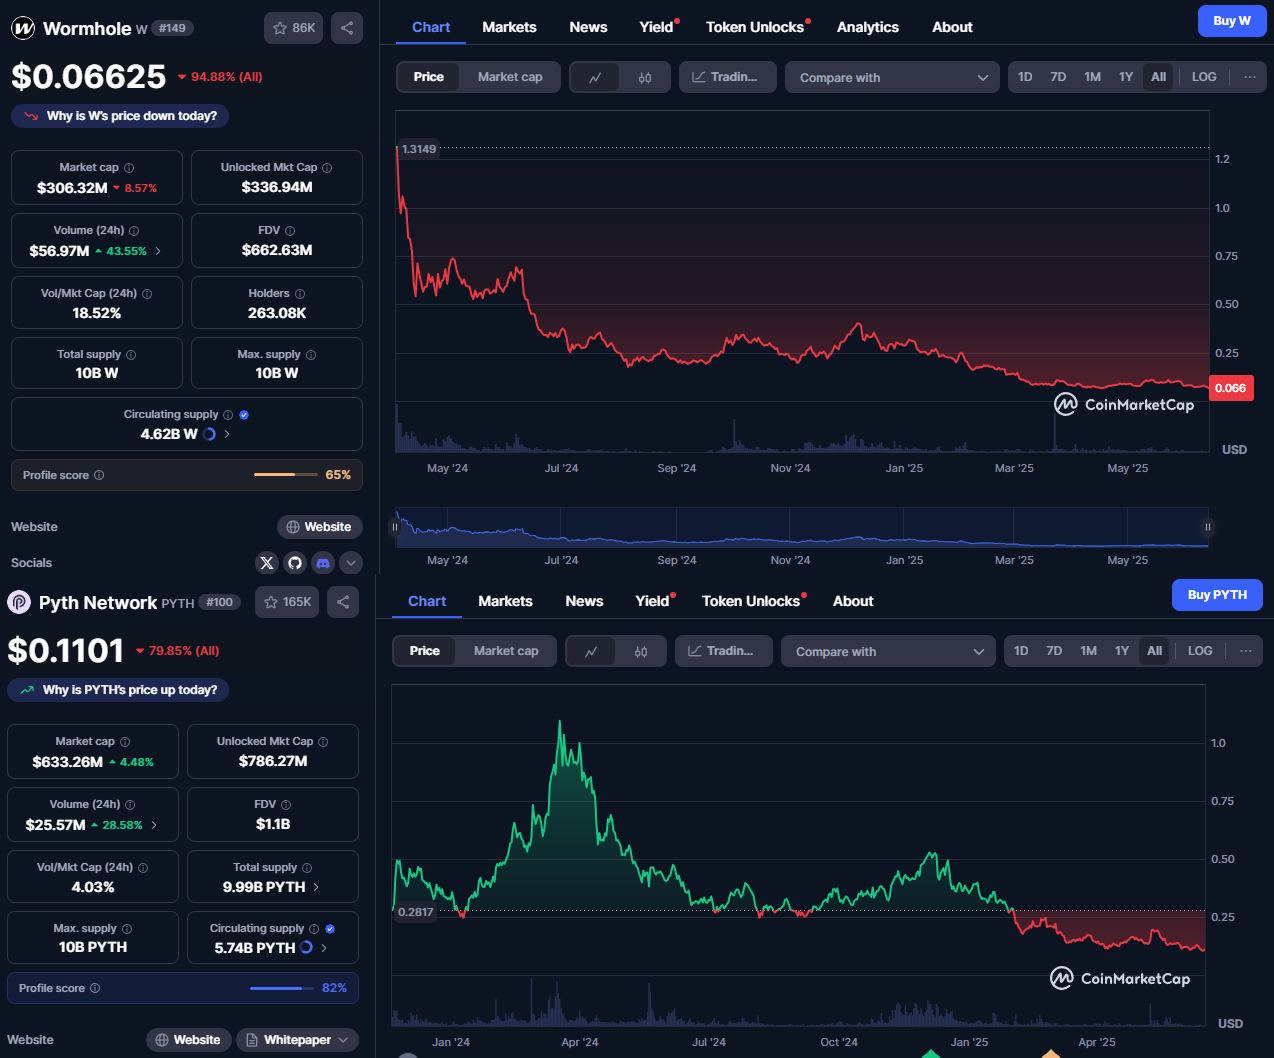Image resolution: width=1274 pixels, height=1058 pixels.
Task: Select Price view on Wormhole chart
Action: [429, 77]
